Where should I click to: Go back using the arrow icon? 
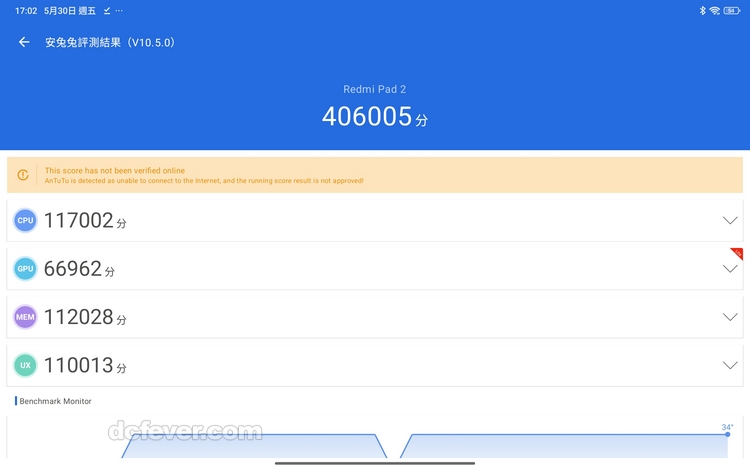click(x=24, y=42)
